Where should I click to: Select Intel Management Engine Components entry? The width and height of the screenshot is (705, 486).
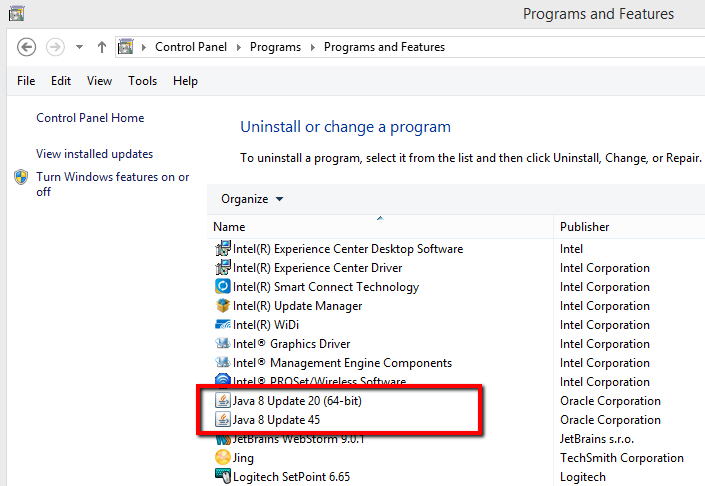point(342,363)
